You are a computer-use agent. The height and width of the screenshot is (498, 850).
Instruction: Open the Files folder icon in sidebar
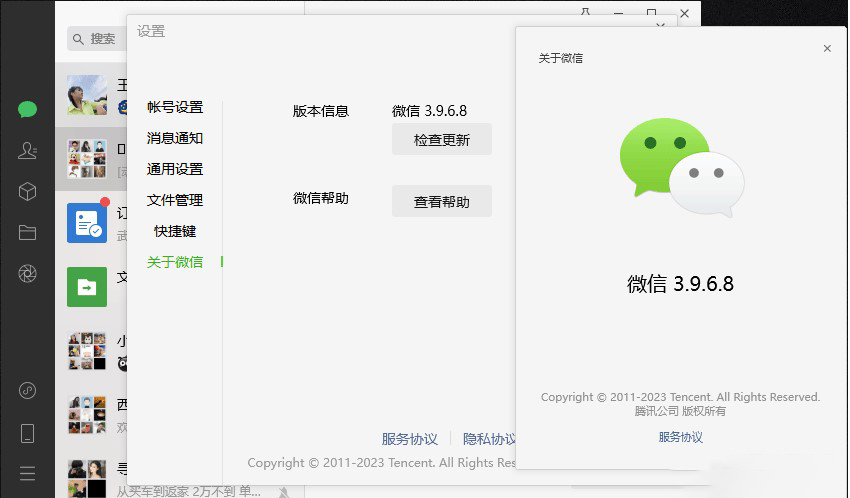[x=27, y=232]
